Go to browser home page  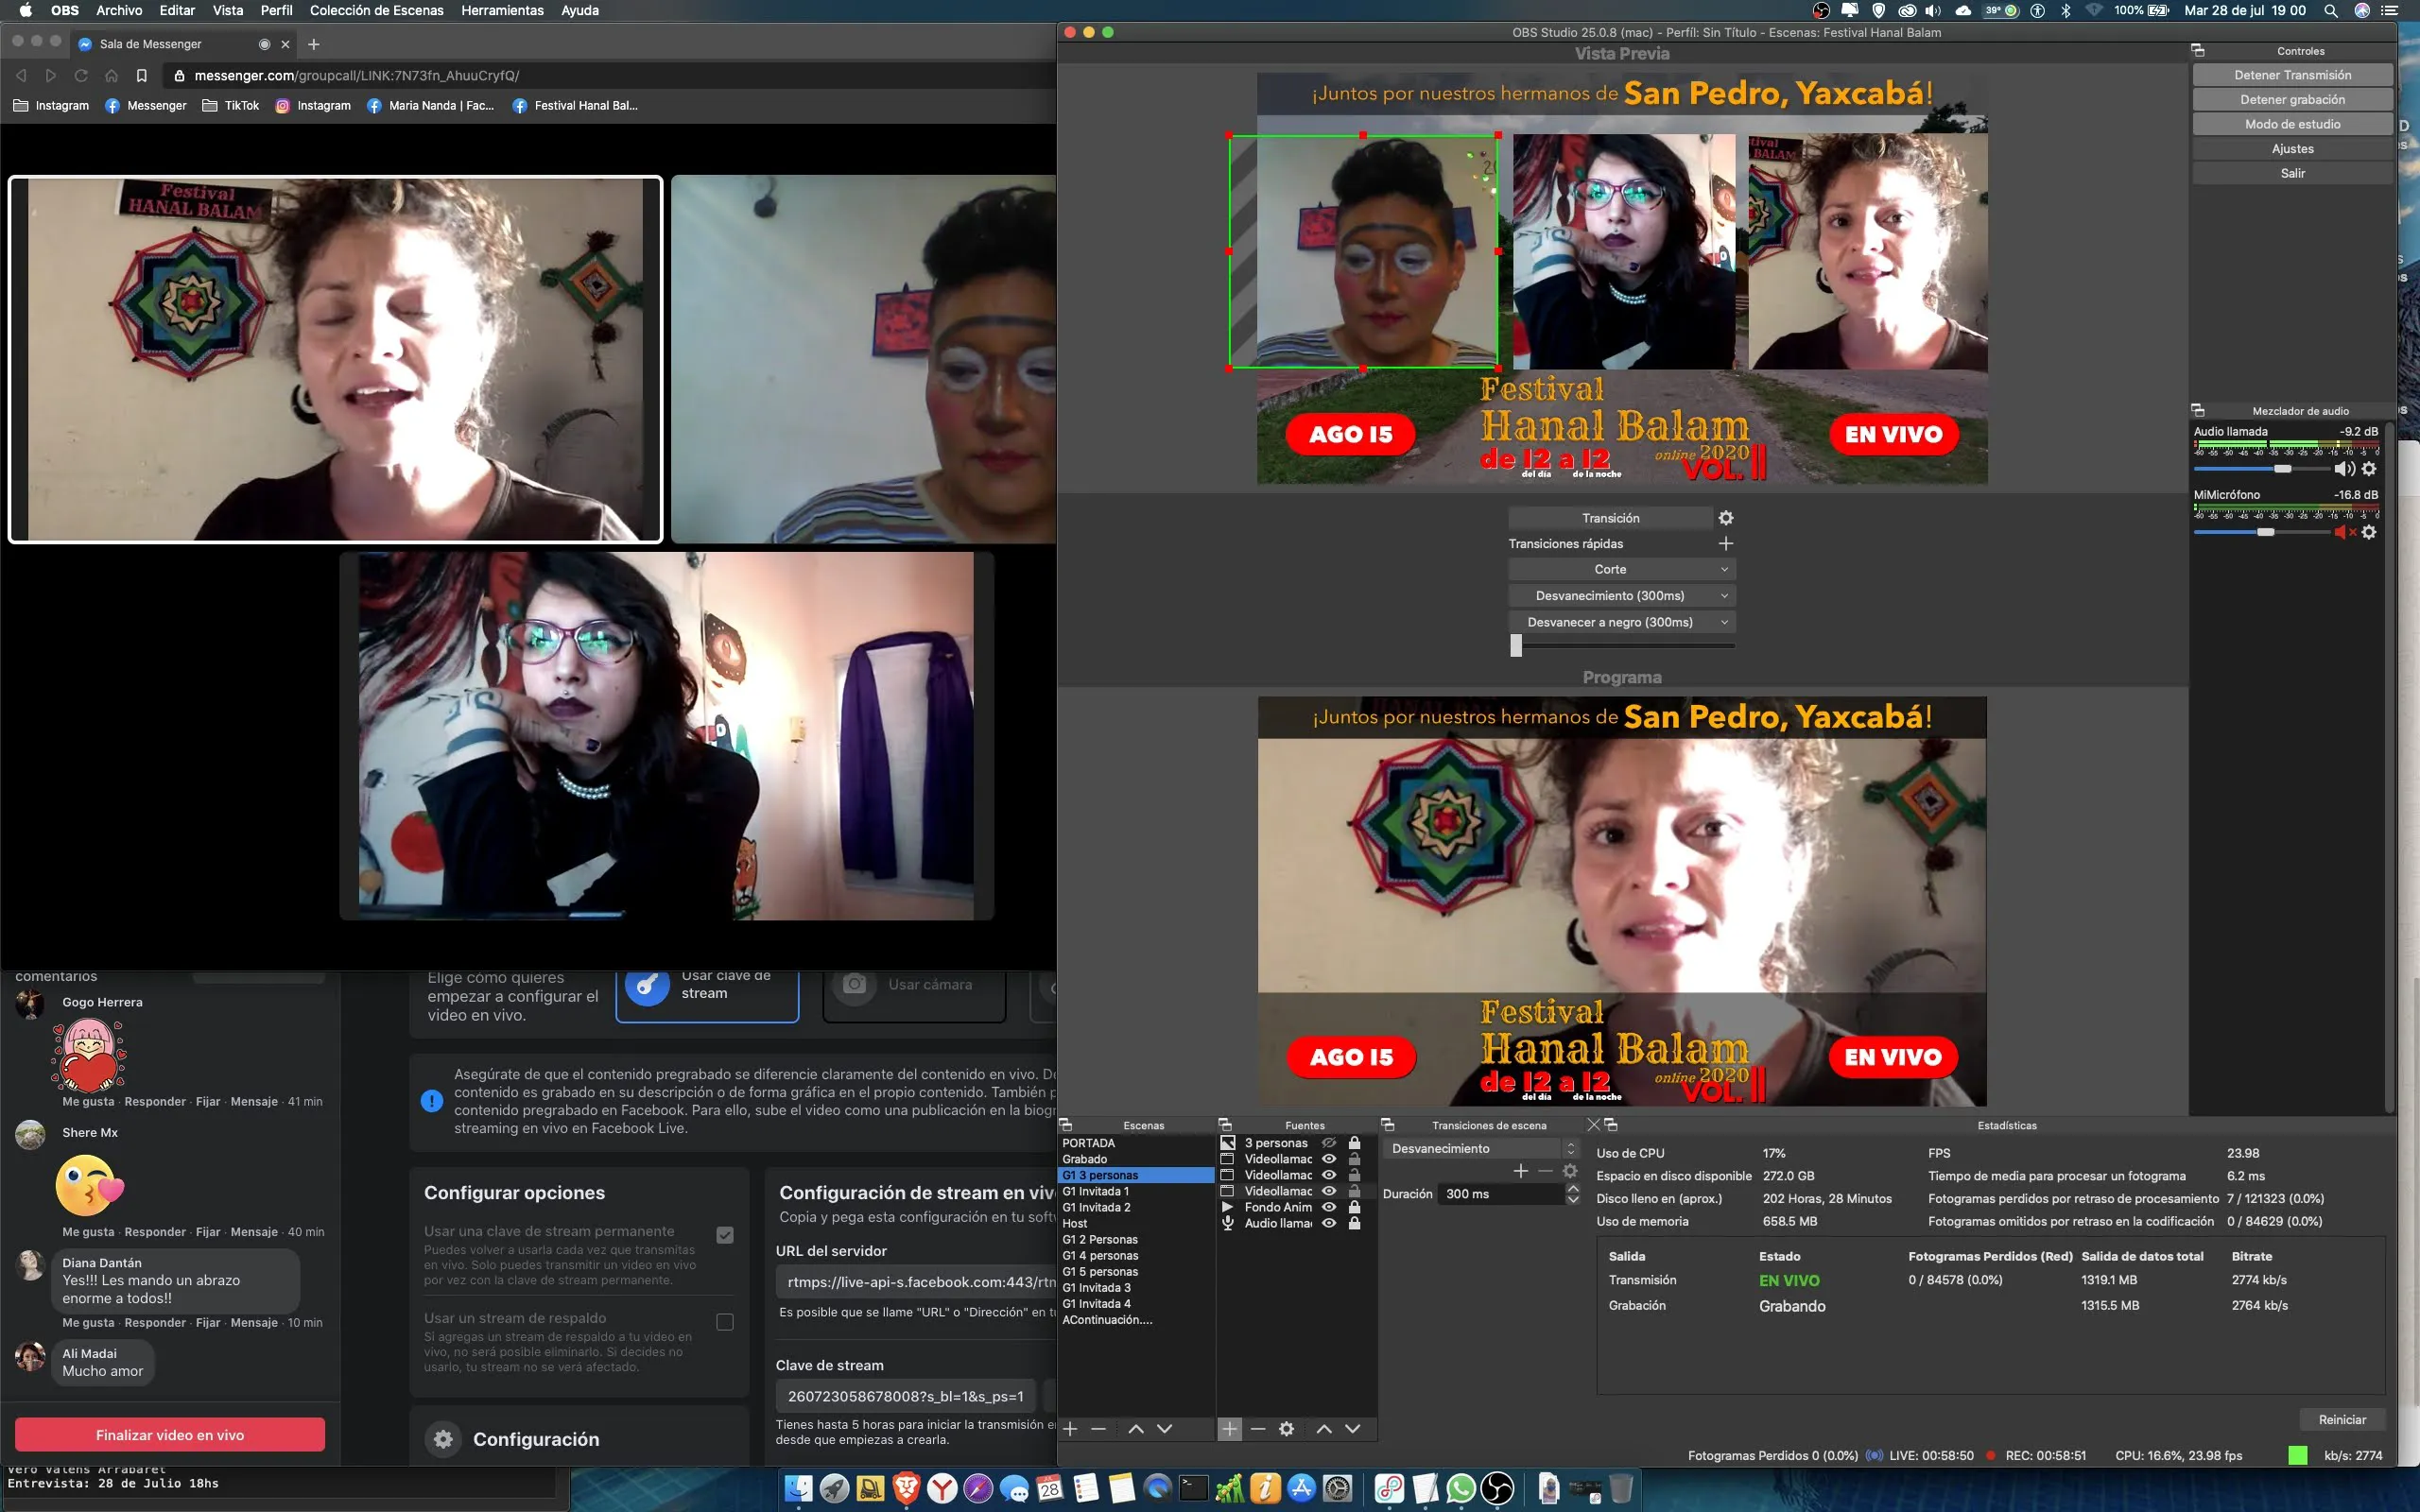click(111, 76)
